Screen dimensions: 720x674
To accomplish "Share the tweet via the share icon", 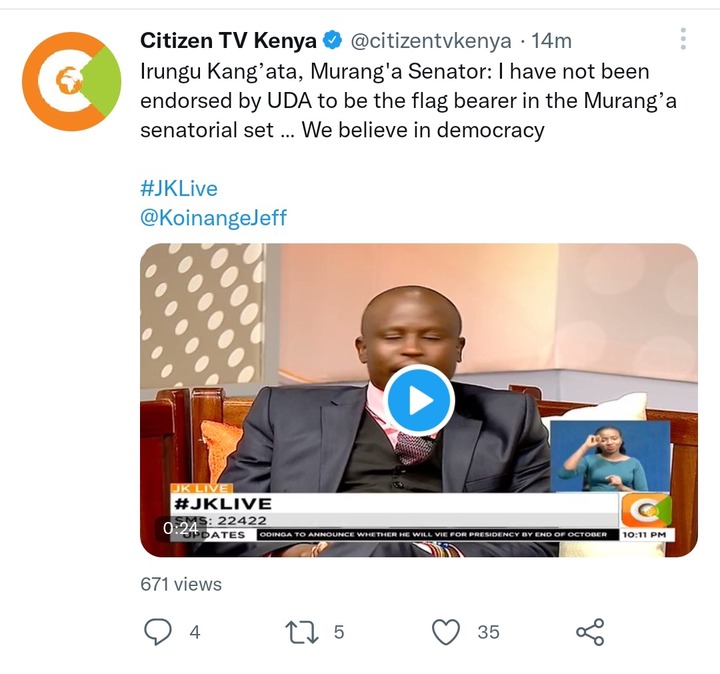I will (x=590, y=632).
